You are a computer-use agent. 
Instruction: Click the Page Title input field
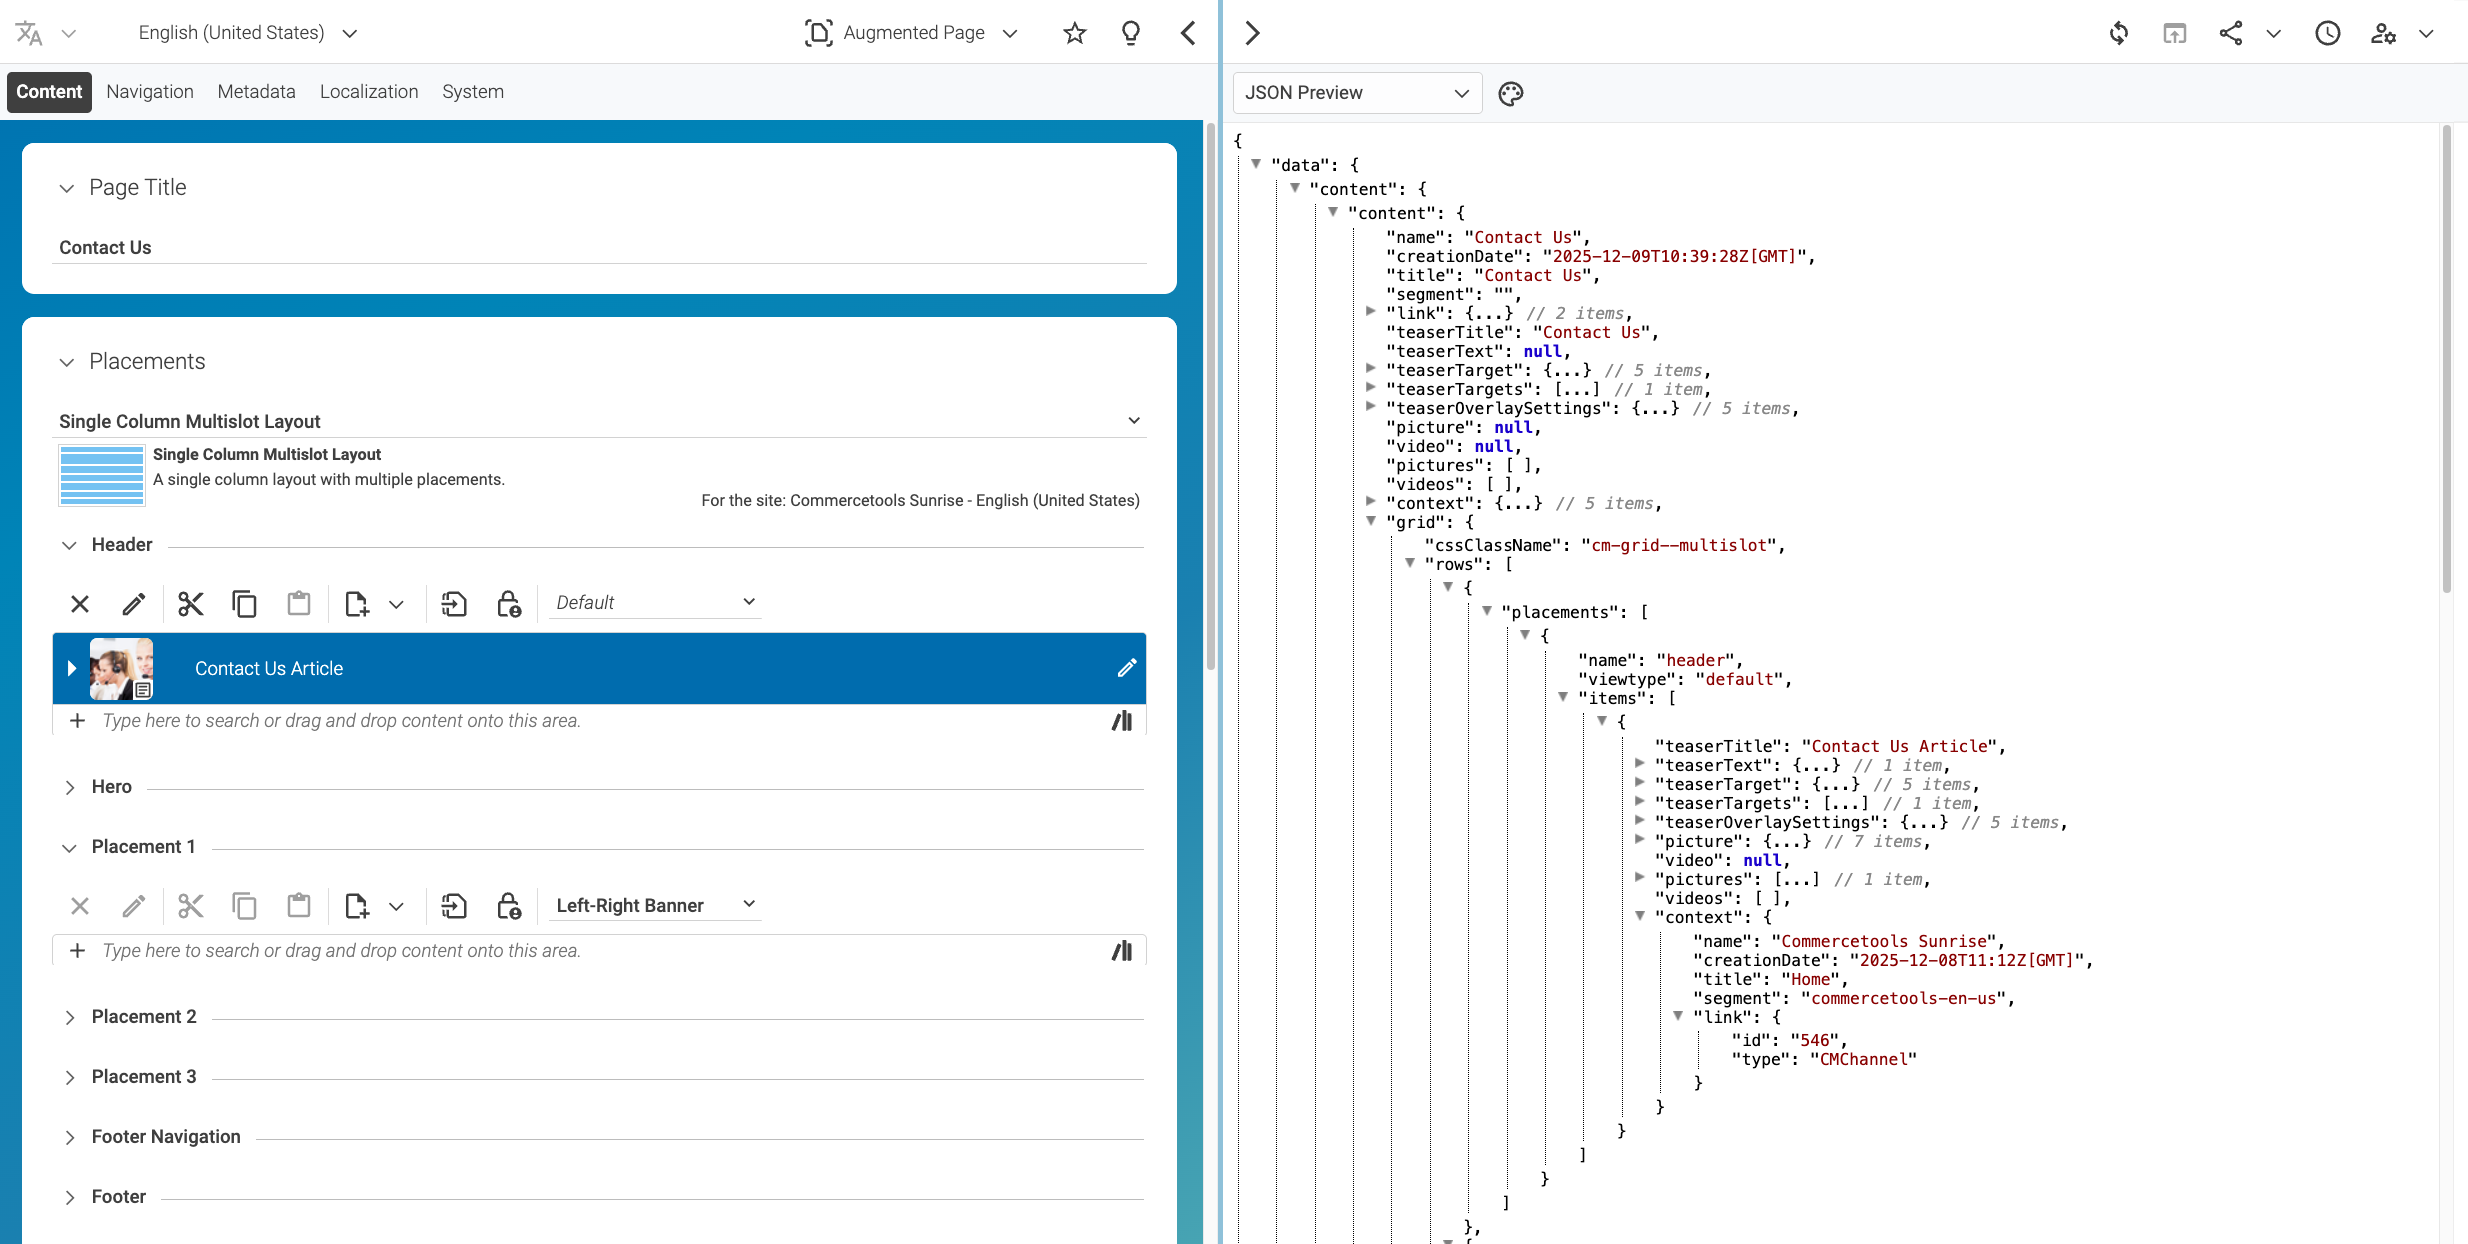coord(400,247)
